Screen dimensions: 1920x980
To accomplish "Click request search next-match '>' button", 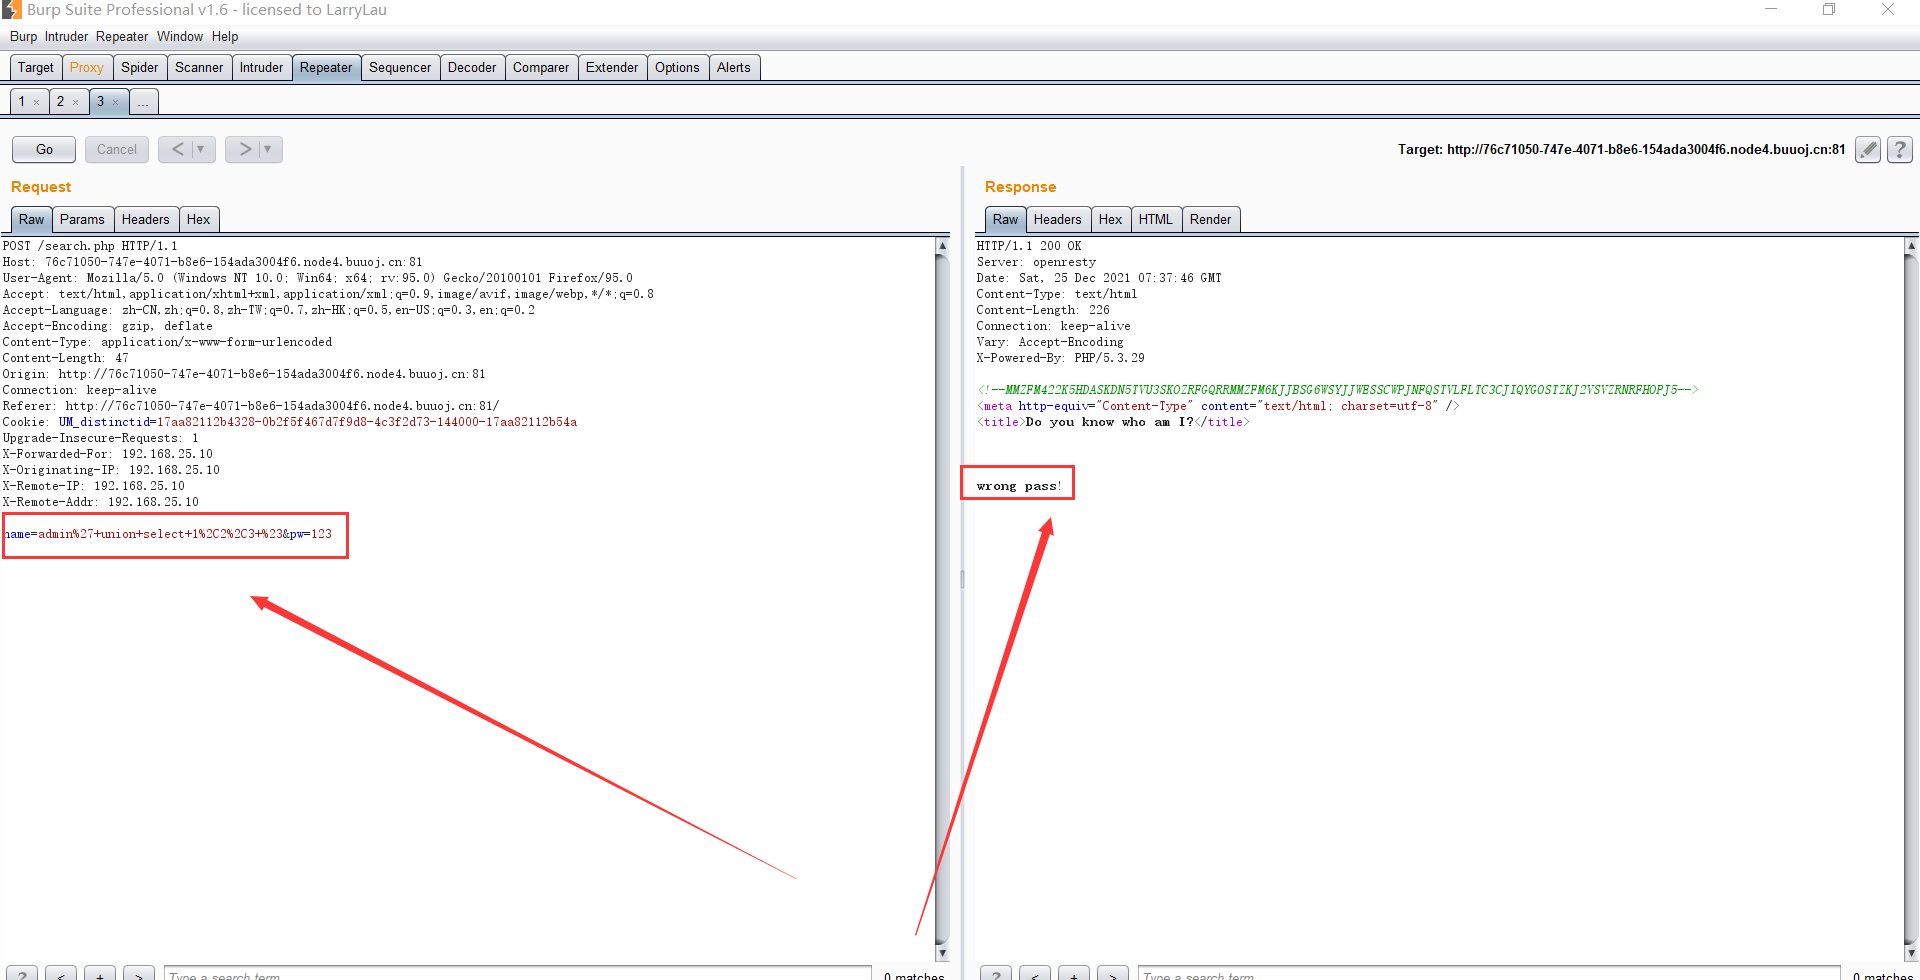I will pos(139,974).
